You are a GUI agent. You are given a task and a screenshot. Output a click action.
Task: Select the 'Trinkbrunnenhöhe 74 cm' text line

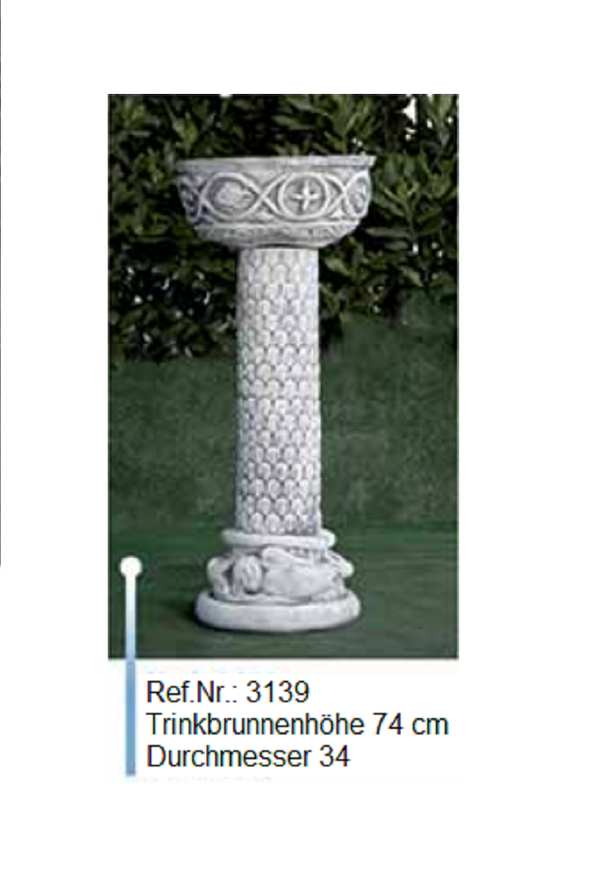pos(297,725)
